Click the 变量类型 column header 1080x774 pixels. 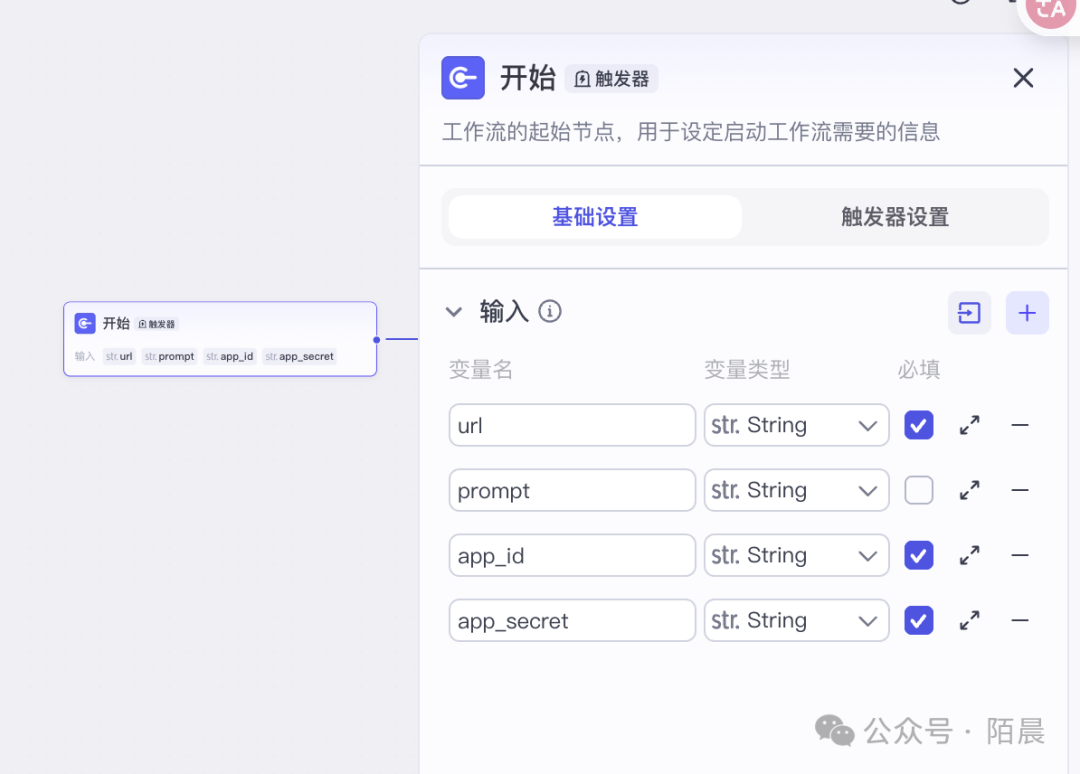pyautogui.click(x=747, y=370)
